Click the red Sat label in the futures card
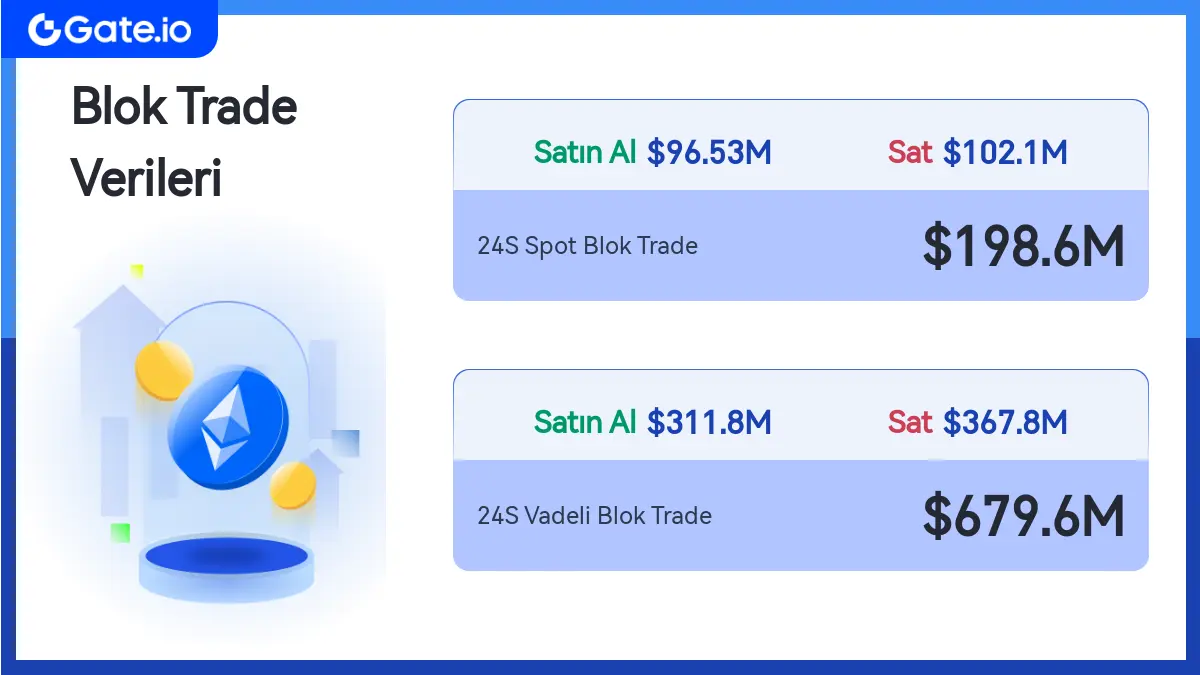This screenshot has height=675, width=1200. point(910,422)
